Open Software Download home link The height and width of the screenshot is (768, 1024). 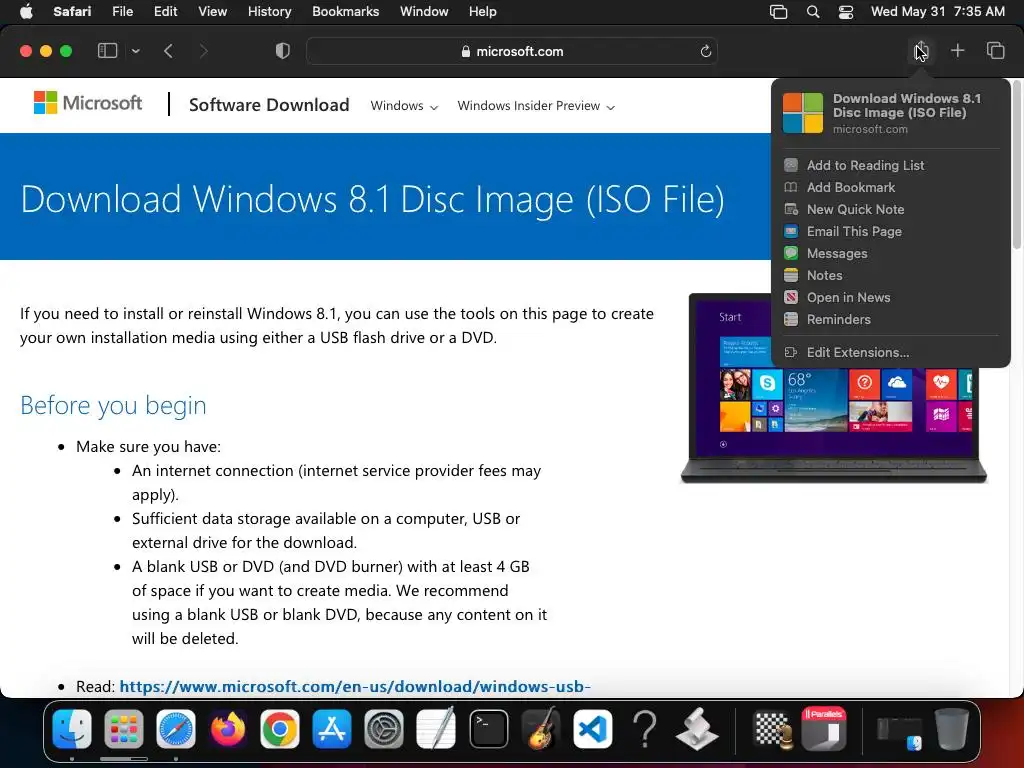click(269, 104)
